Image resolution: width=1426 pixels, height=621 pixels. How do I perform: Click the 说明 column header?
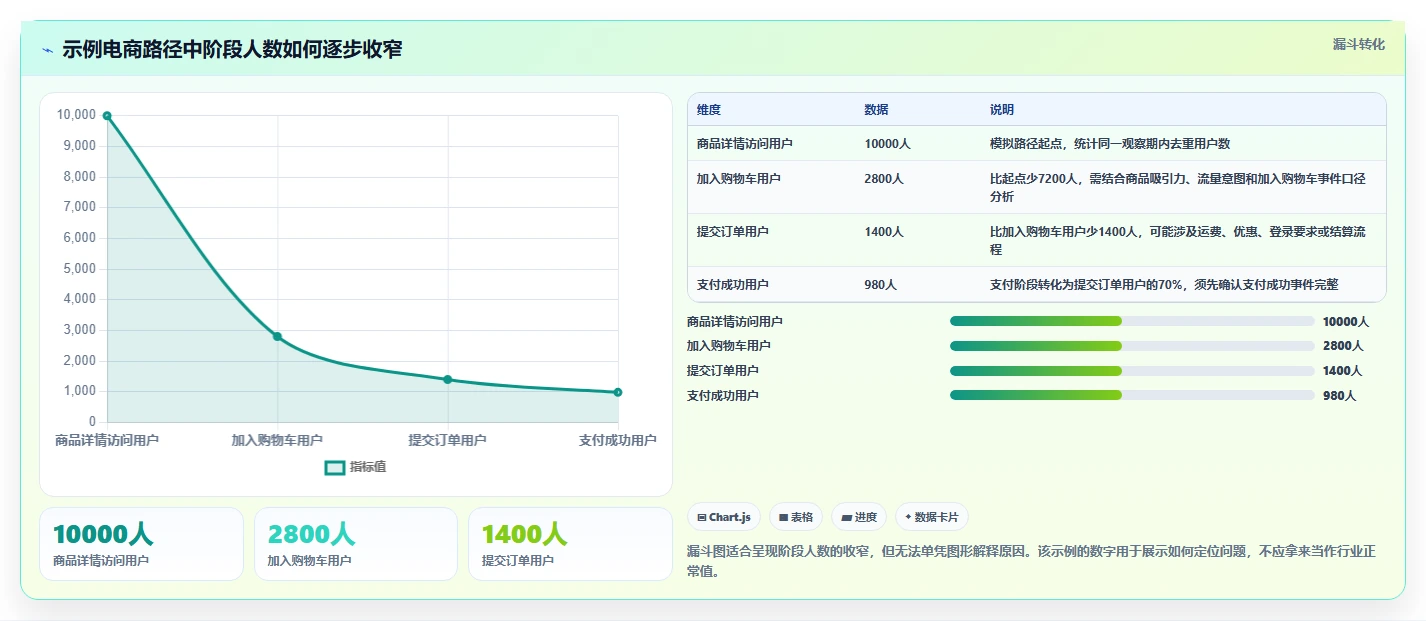click(1002, 110)
